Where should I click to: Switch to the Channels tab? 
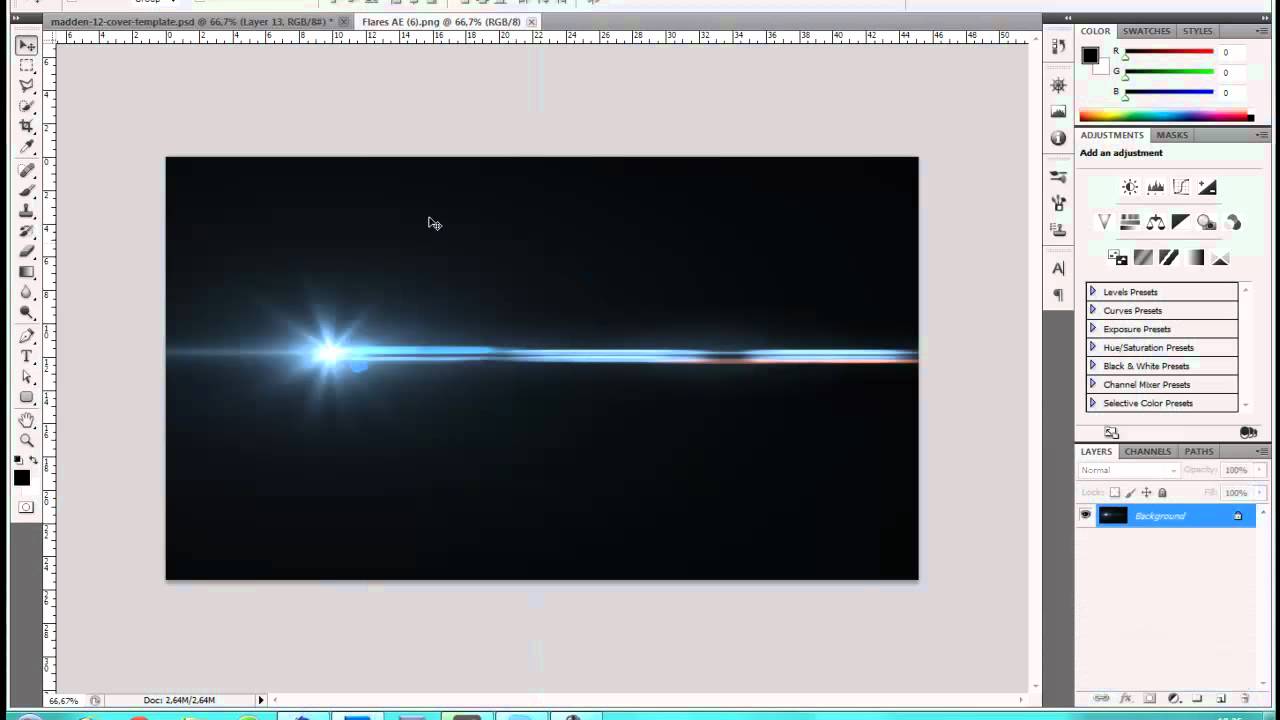1147,451
